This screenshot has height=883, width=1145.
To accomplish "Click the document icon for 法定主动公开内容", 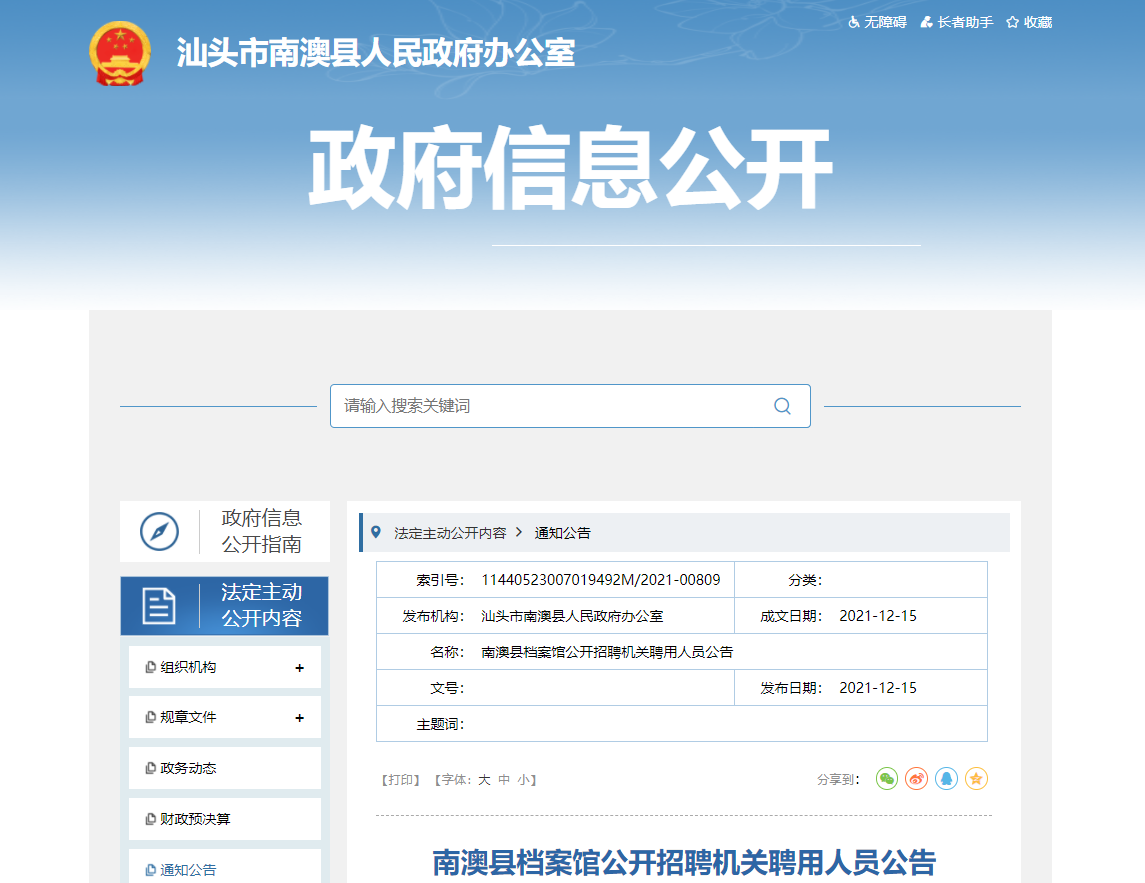I will point(159,605).
